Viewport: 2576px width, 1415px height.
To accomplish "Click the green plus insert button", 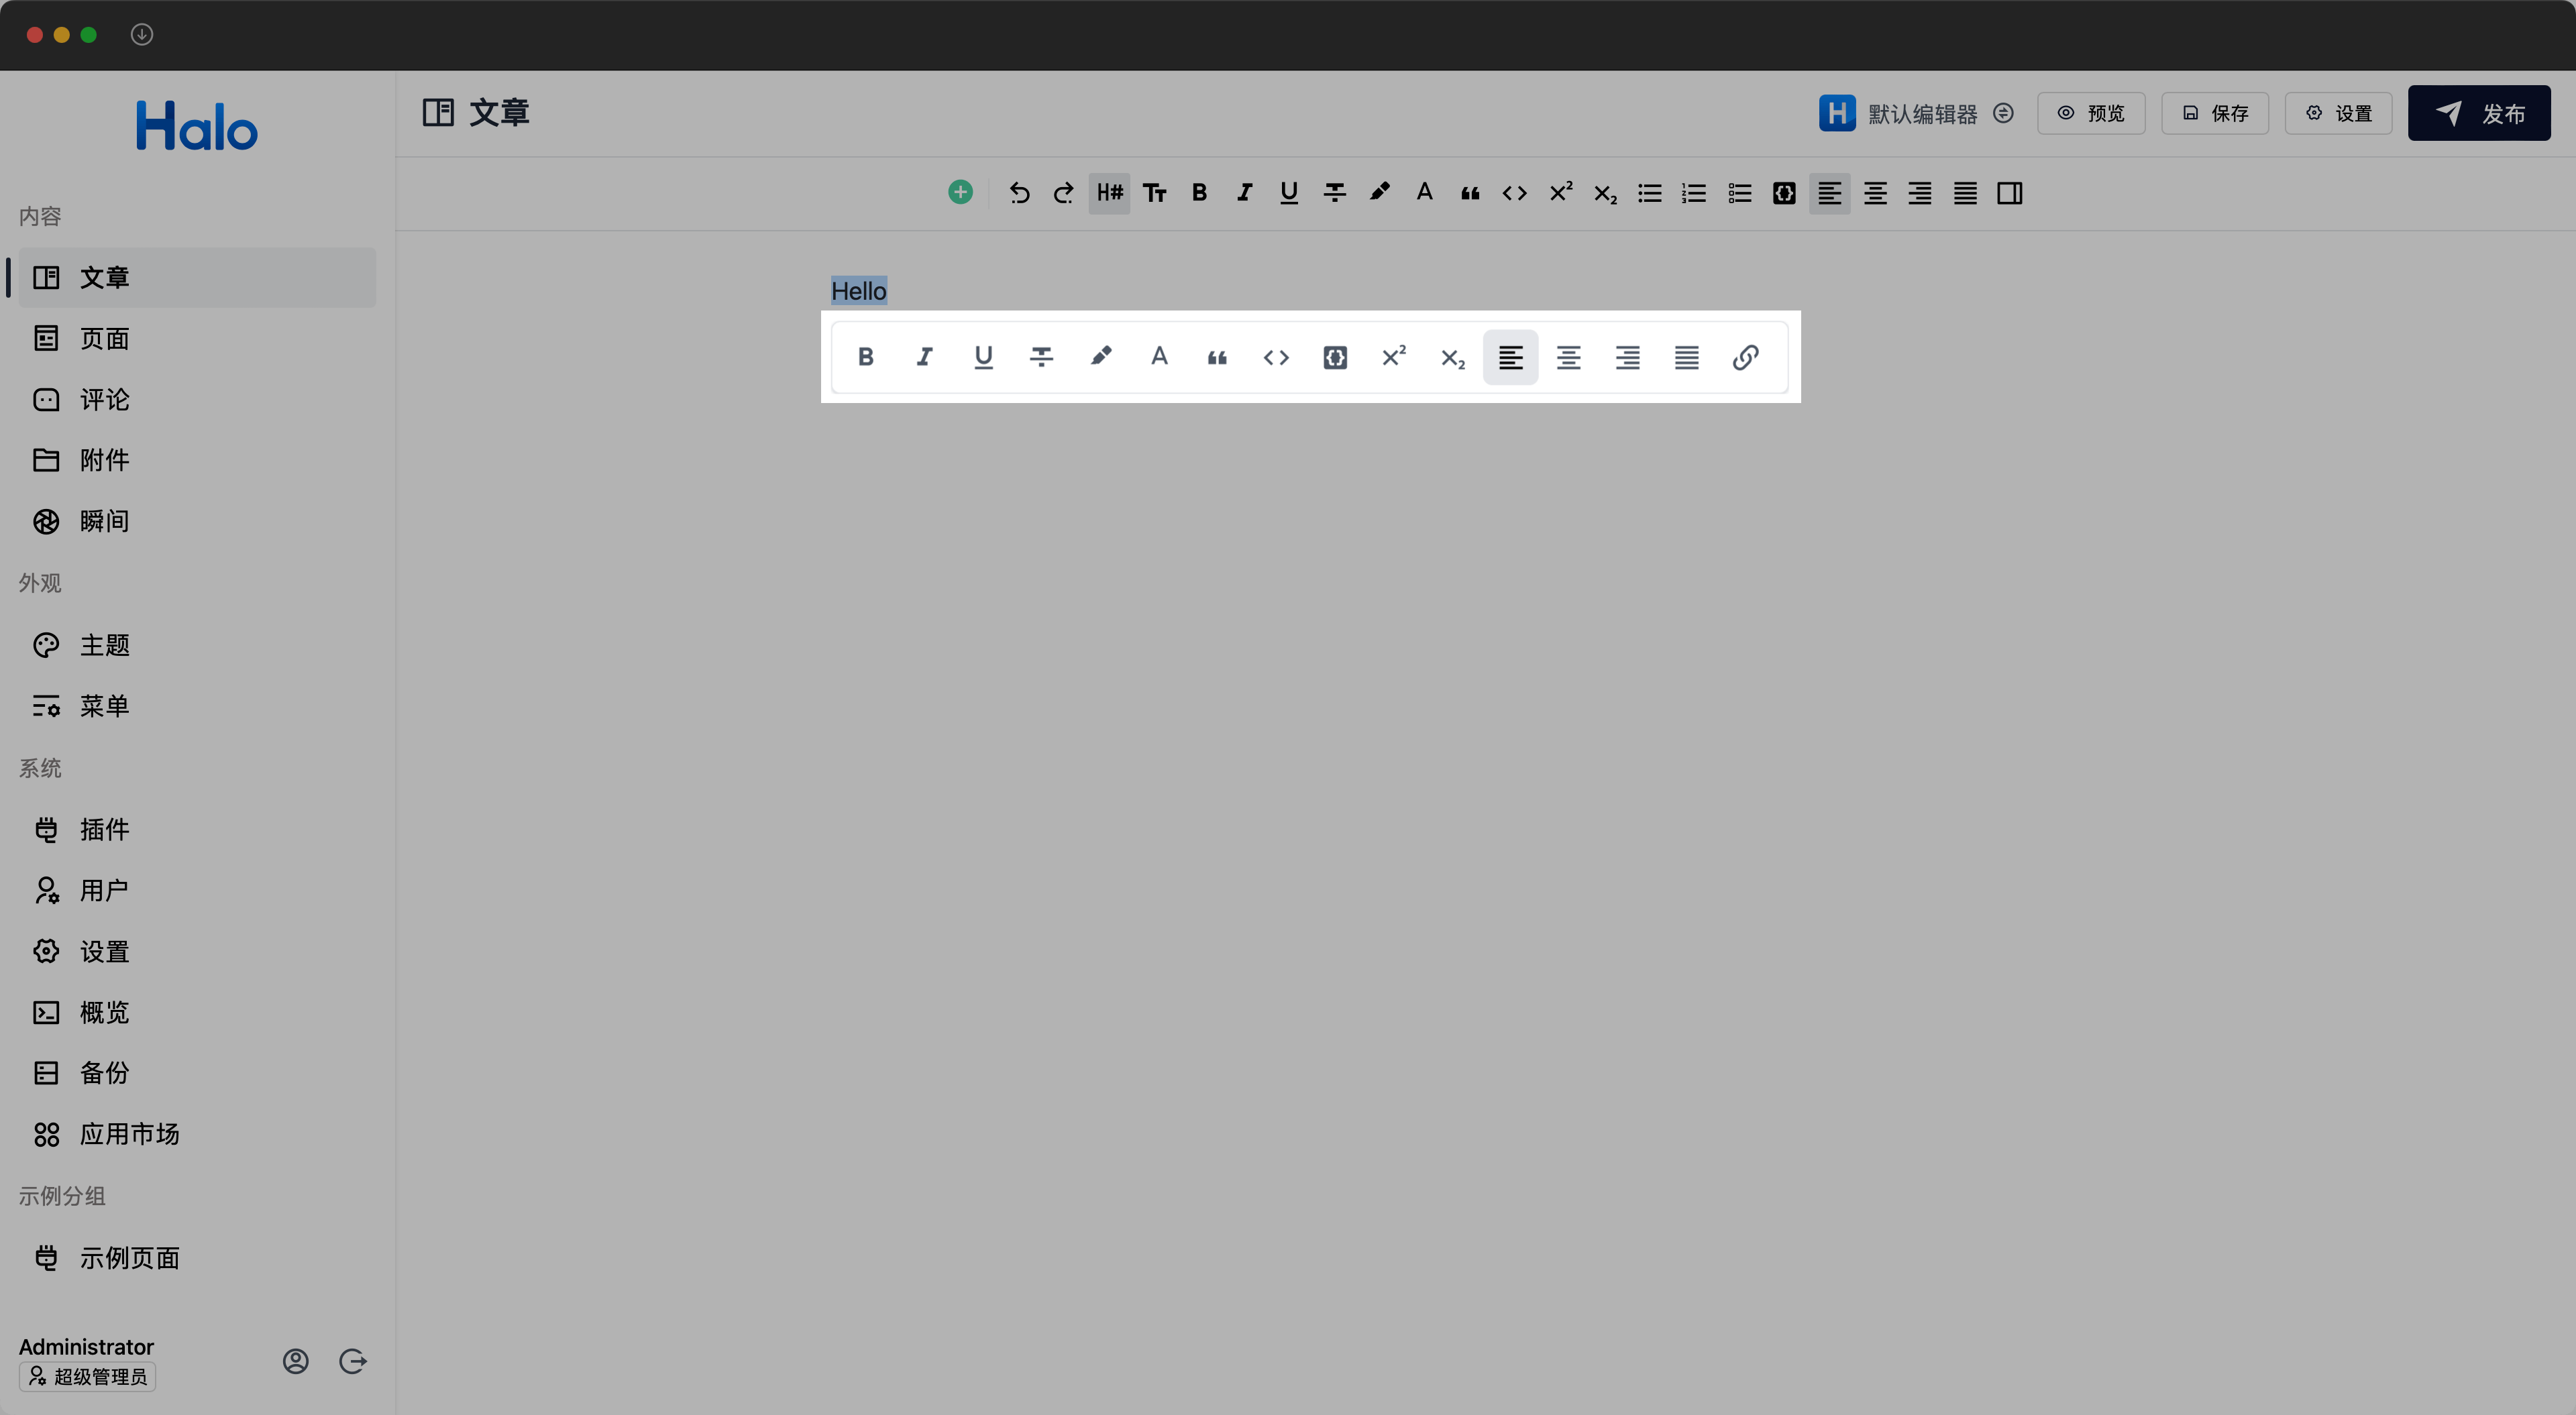I will 960,192.
